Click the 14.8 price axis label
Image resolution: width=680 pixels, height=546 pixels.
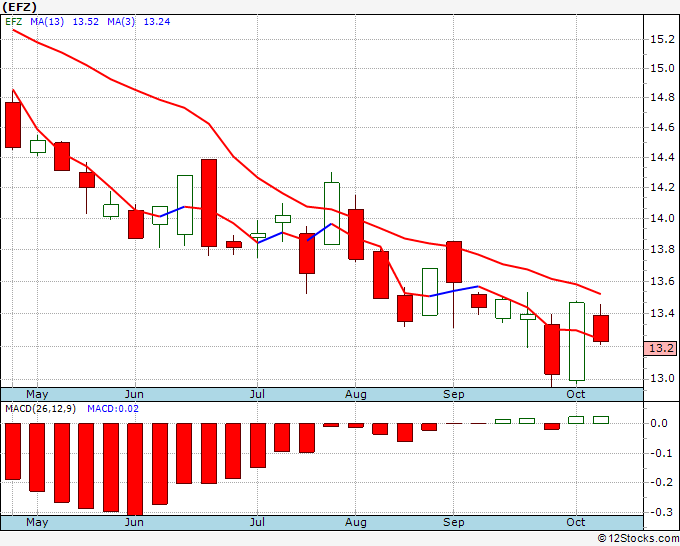662,97
